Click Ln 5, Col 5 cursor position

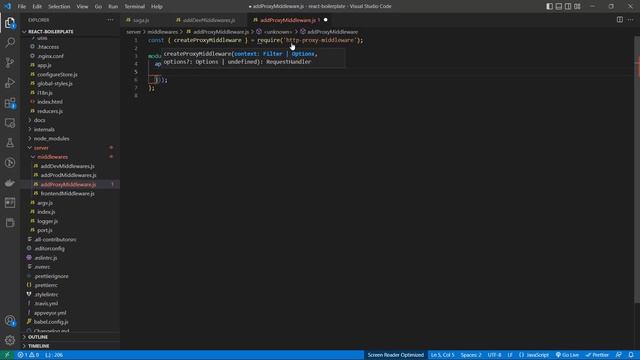(x=442, y=355)
